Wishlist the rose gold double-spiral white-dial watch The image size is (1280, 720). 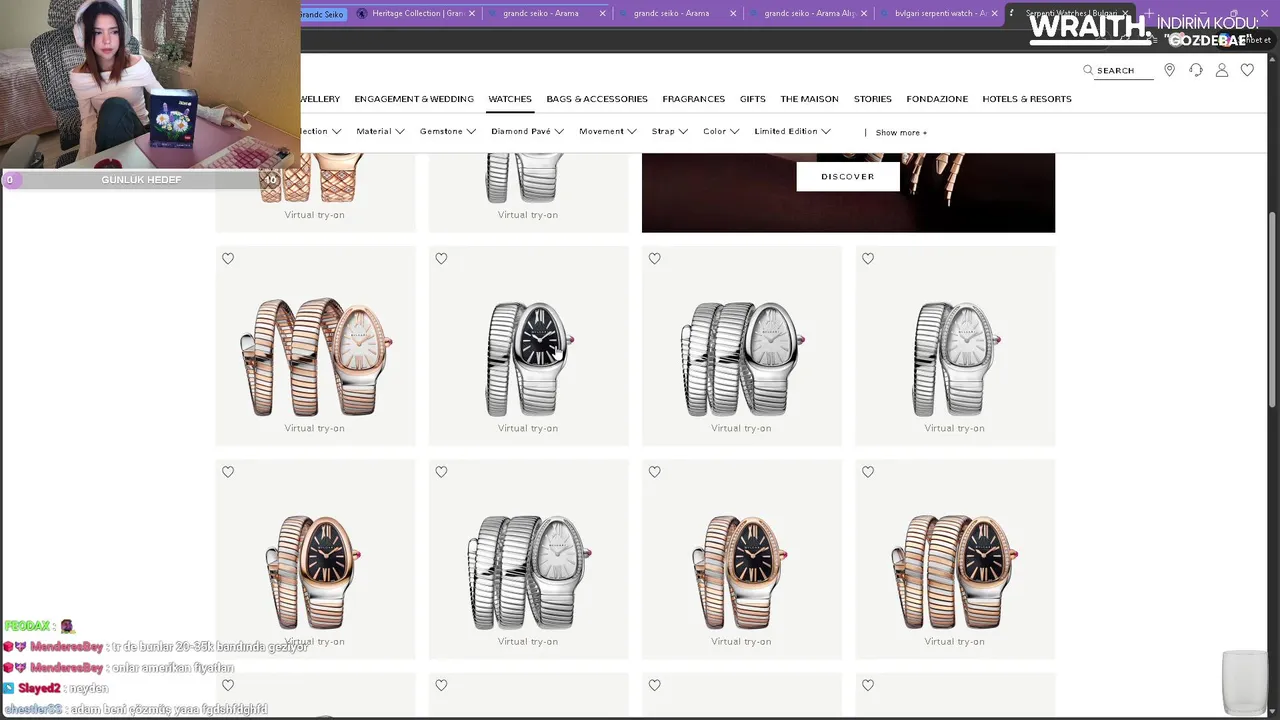[228, 259]
